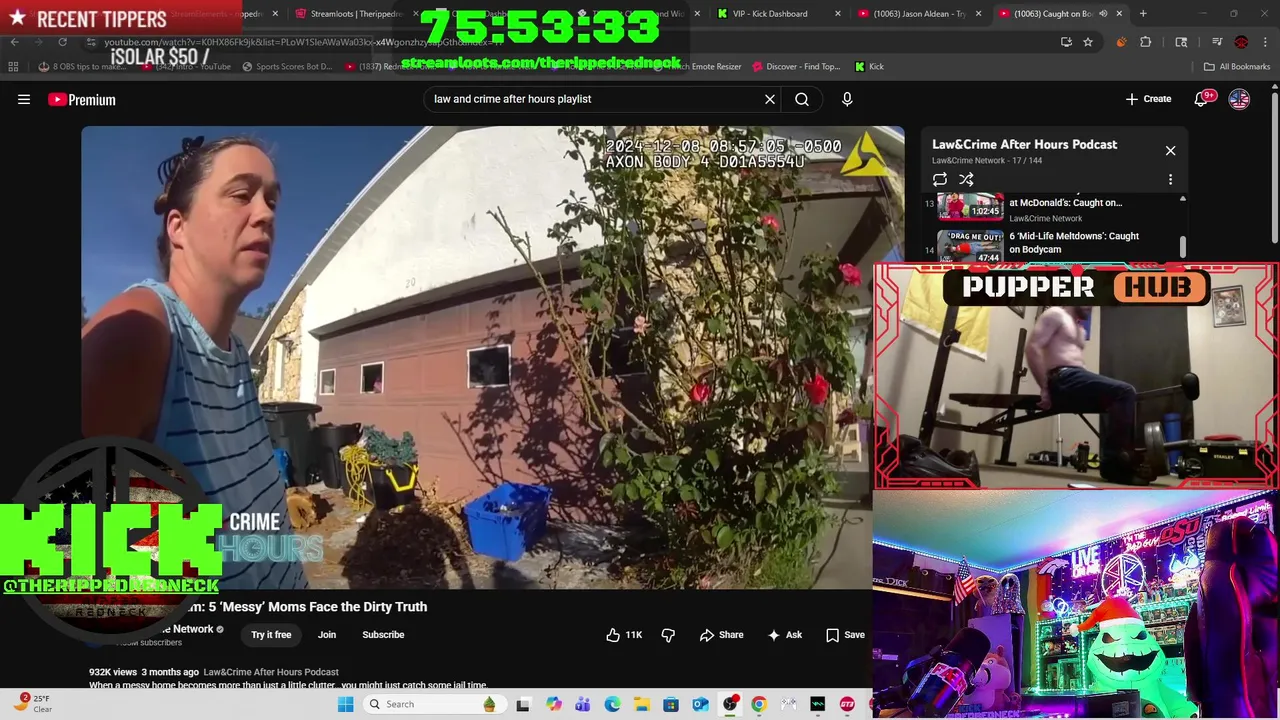Subscribe to the Law&Crime channel
1280x720 pixels.
[x=383, y=635]
